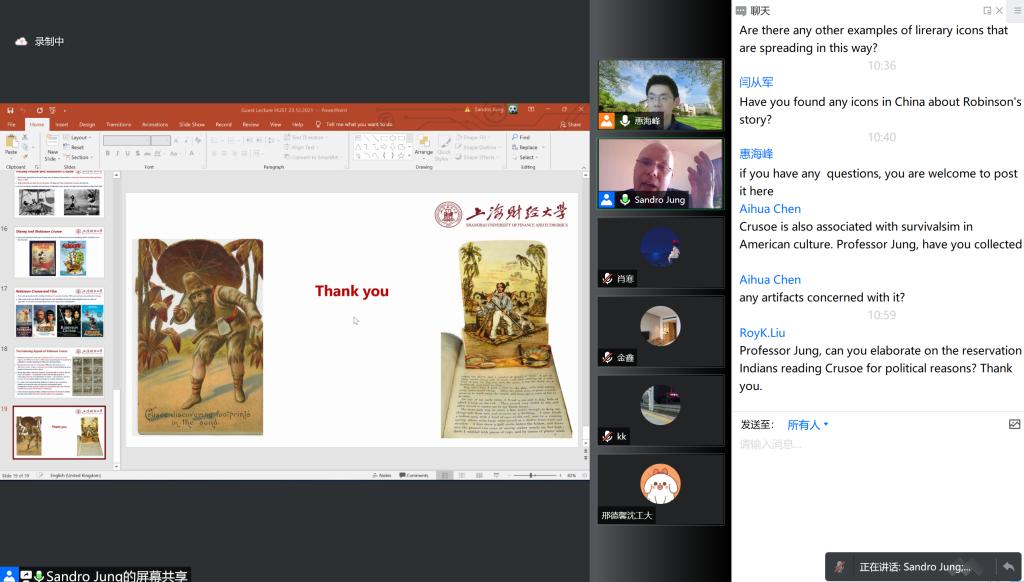The height and width of the screenshot is (582, 1024).
Task: Open the Layout dropdown in Slides group
Action: click(79, 137)
